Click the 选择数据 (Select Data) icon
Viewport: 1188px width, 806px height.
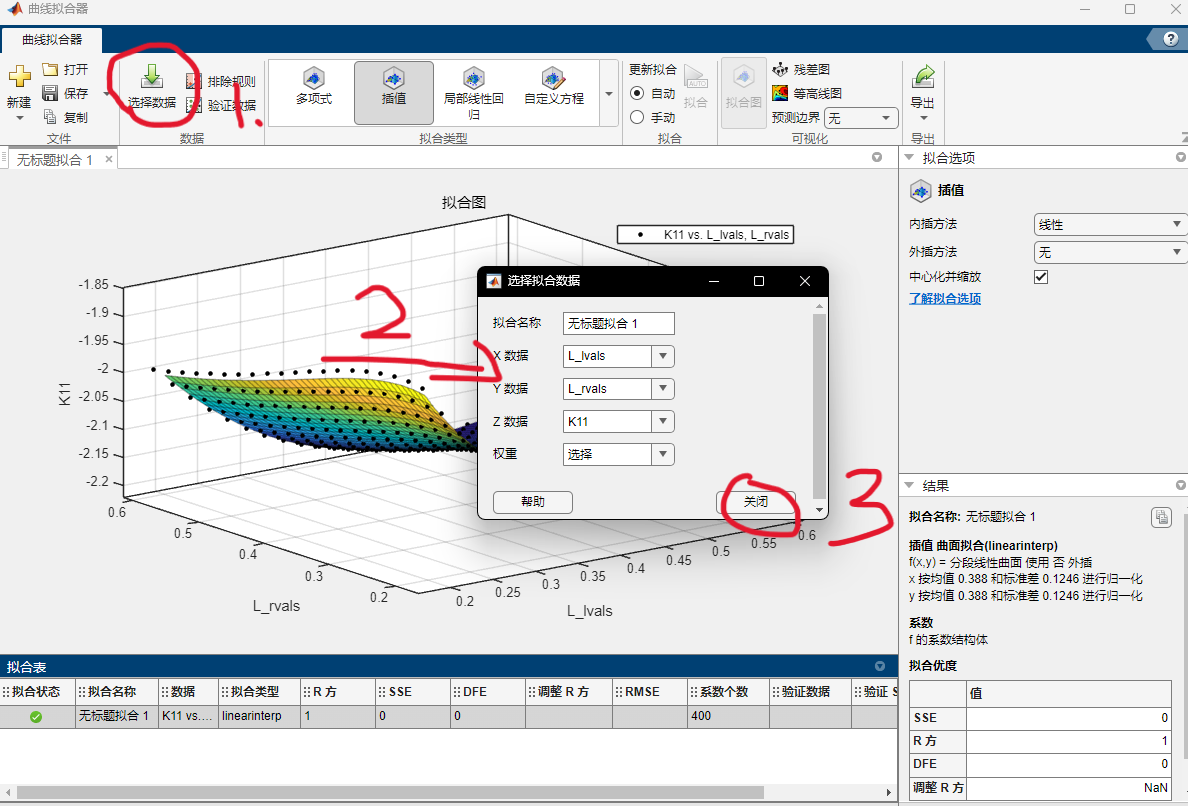point(152,78)
